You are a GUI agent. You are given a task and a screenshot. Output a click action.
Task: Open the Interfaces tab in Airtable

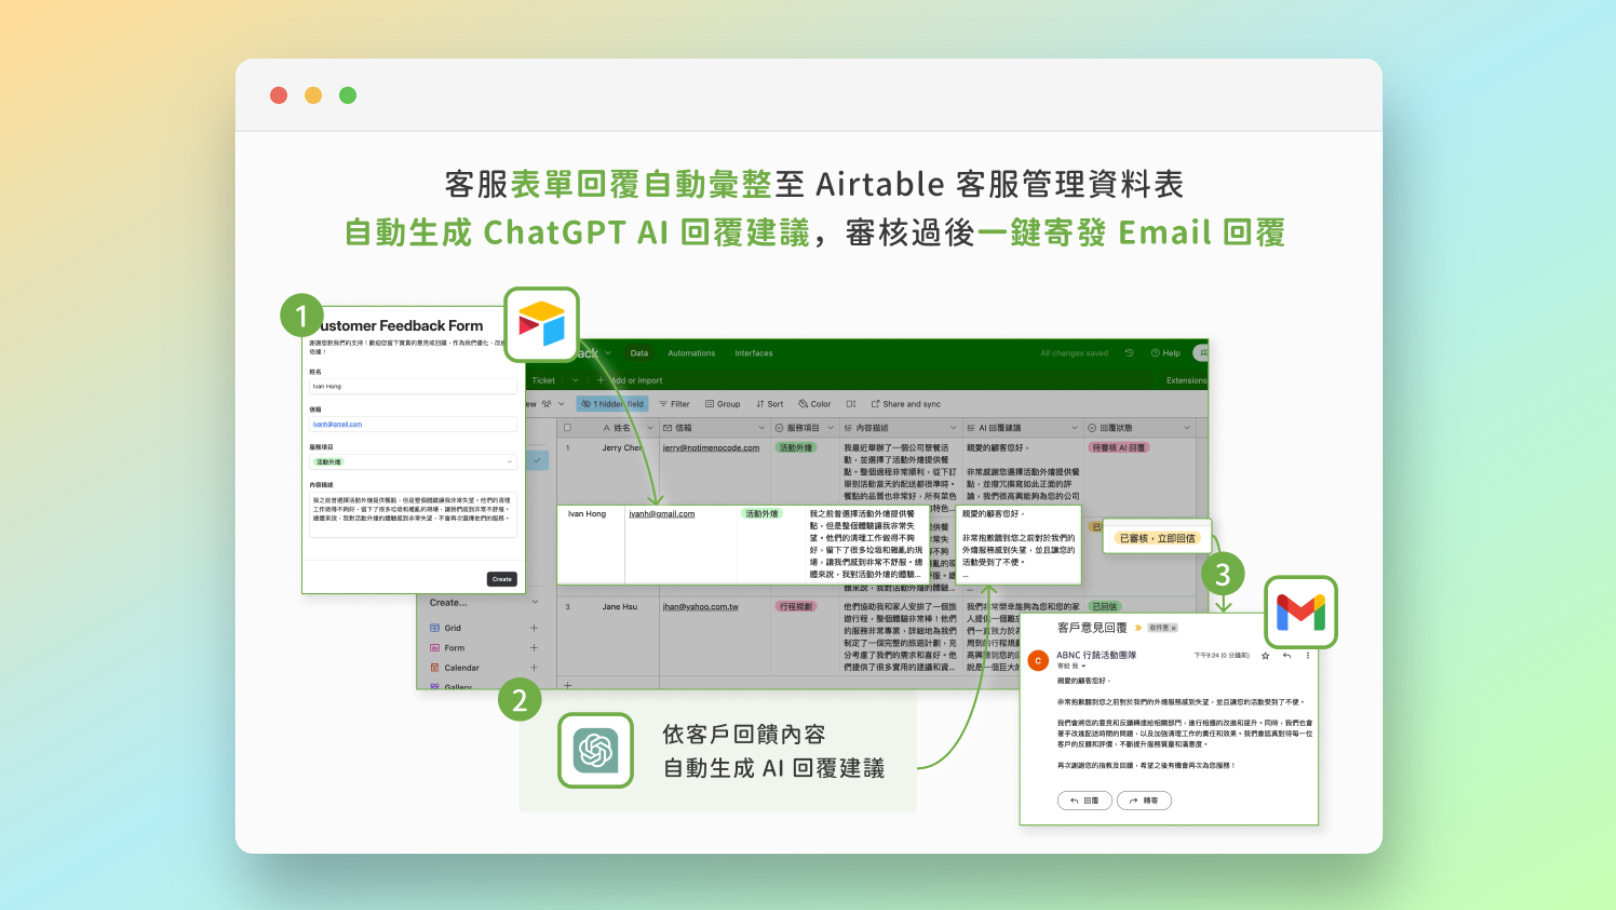click(753, 353)
